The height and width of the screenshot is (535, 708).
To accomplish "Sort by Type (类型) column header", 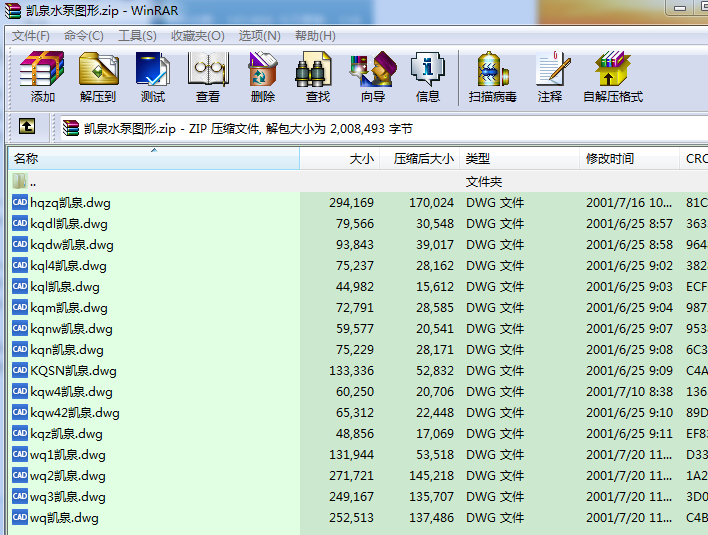I will (x=519, y=158).
